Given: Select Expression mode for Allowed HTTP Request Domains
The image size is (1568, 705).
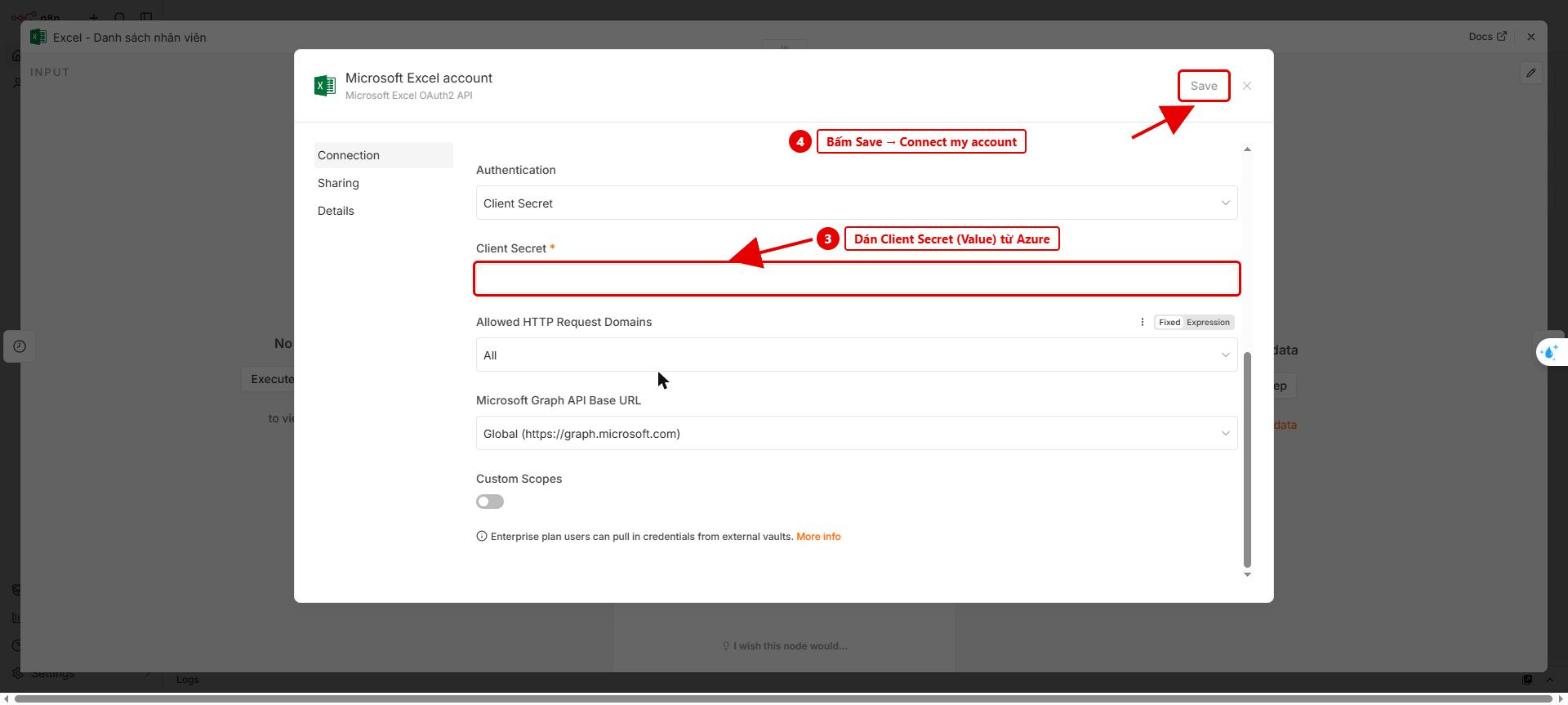Looking at the screenshot, I should click(1208, 322).
